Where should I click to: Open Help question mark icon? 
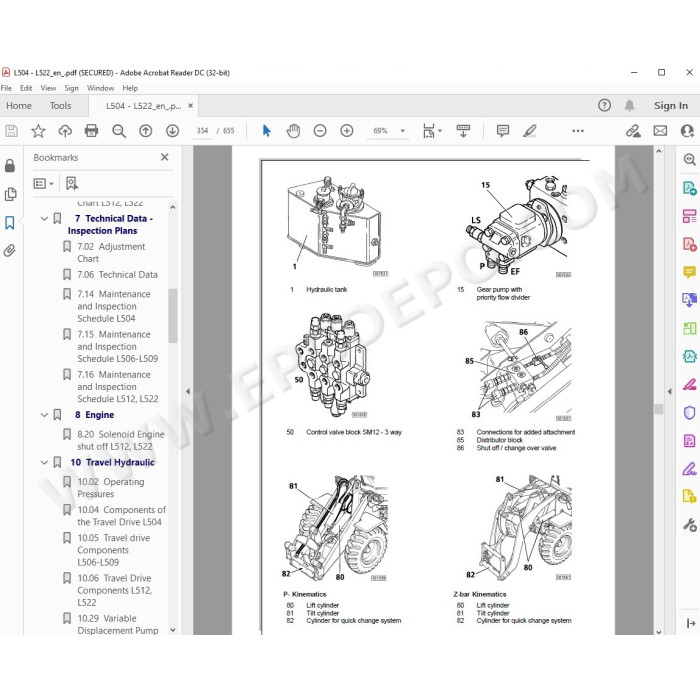pyautogui.click(x=604, y=105)
